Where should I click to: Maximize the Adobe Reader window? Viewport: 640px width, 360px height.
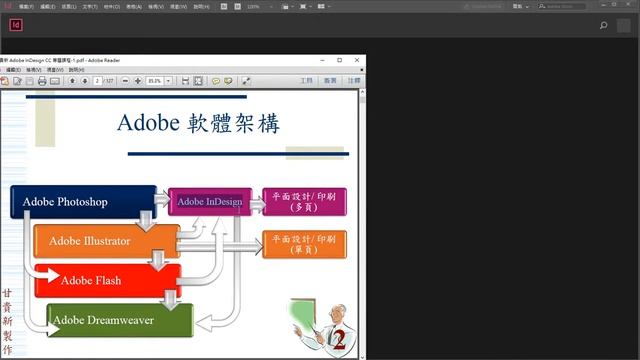[x=340, y=60]
